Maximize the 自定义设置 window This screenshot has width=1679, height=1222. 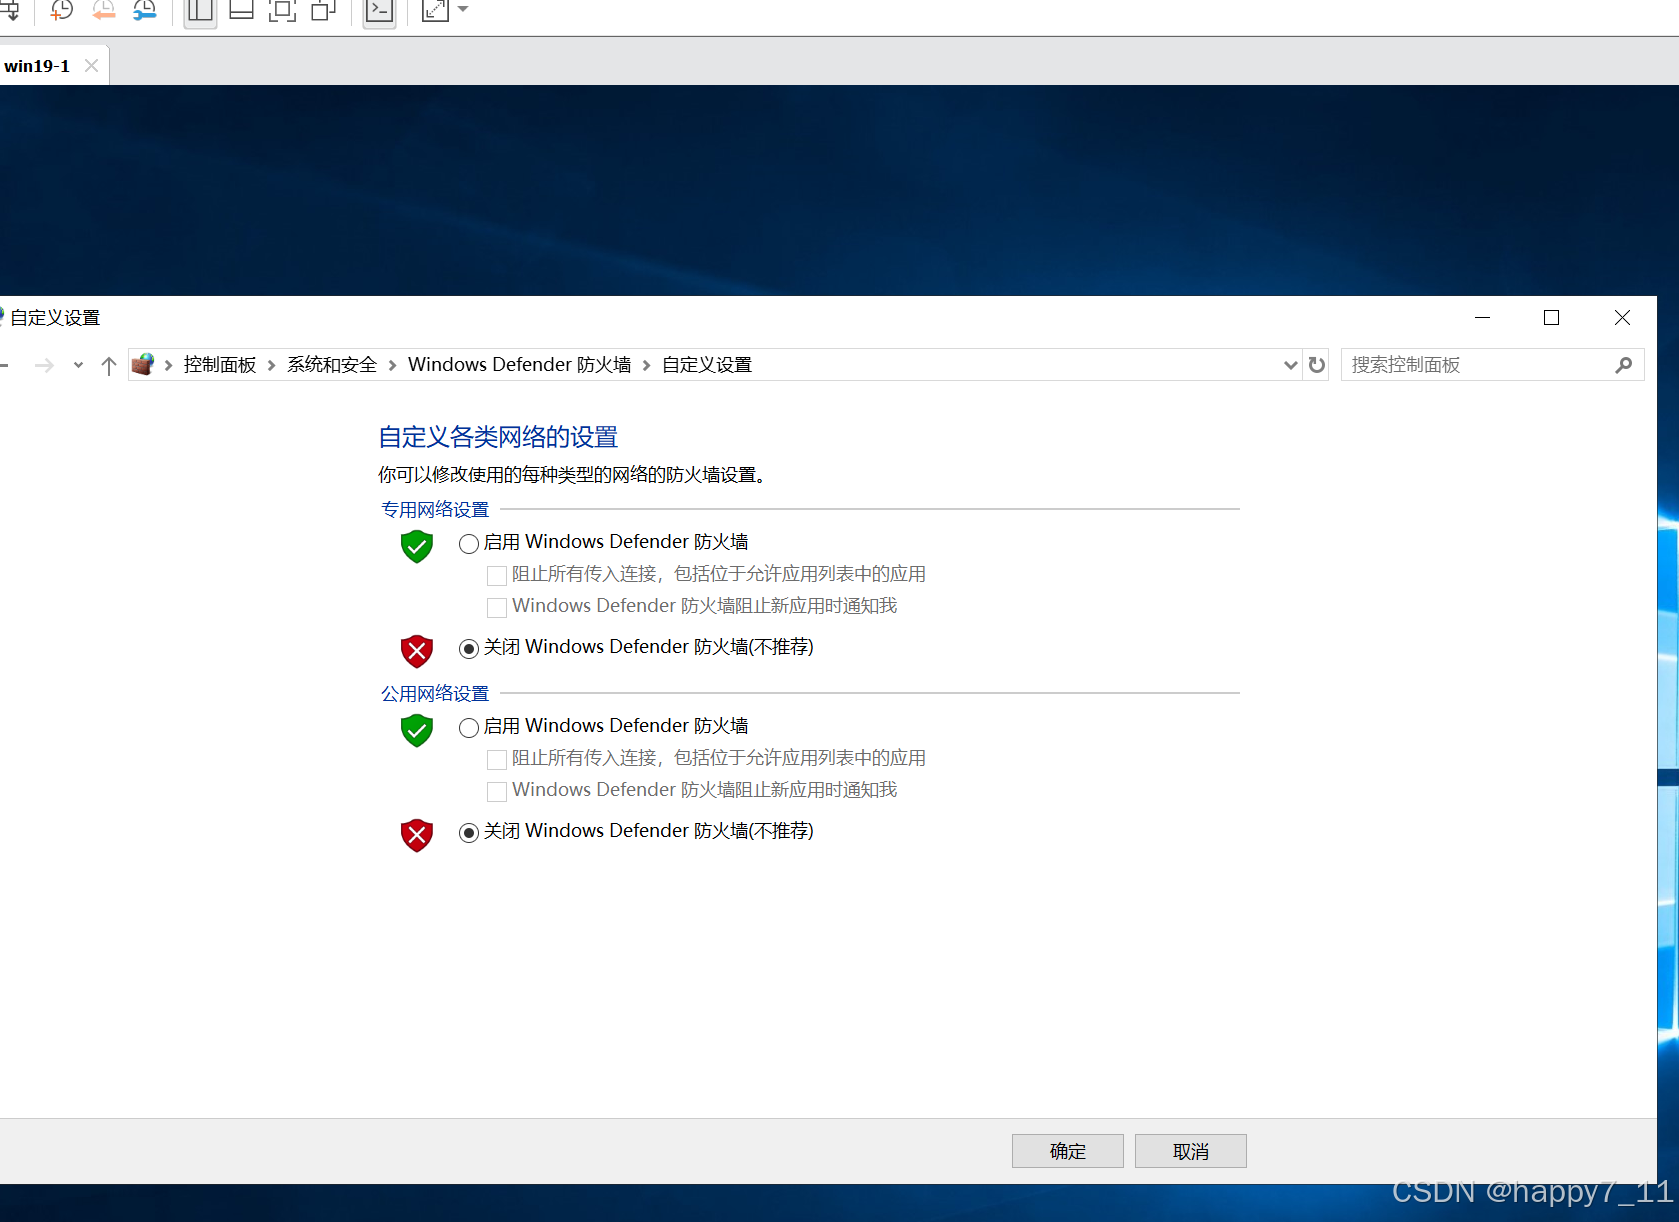[x=1552, y=318]
